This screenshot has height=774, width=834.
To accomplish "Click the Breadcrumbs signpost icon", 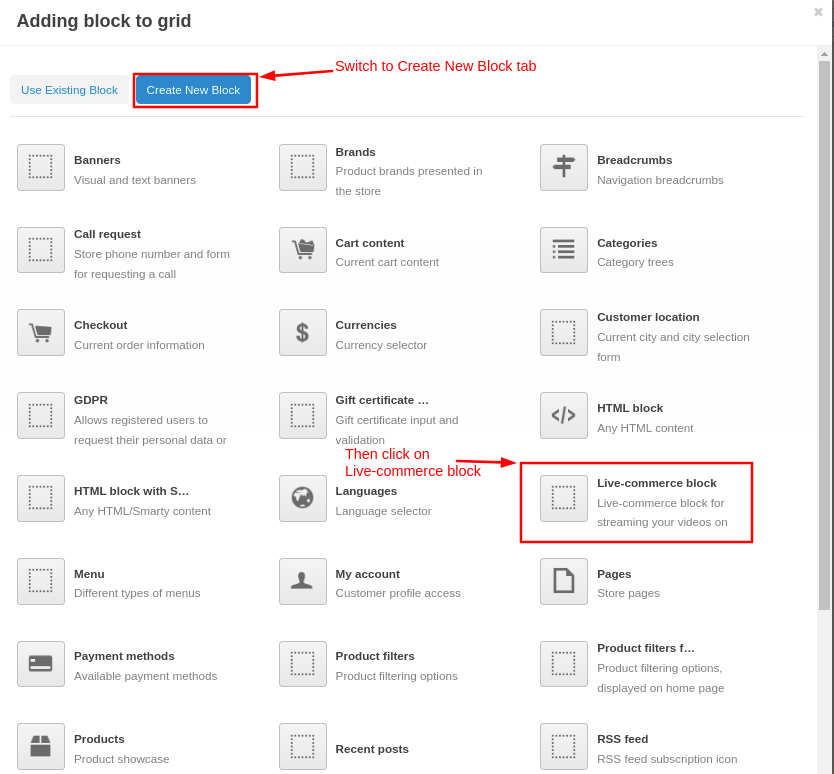I will point(564,167).
